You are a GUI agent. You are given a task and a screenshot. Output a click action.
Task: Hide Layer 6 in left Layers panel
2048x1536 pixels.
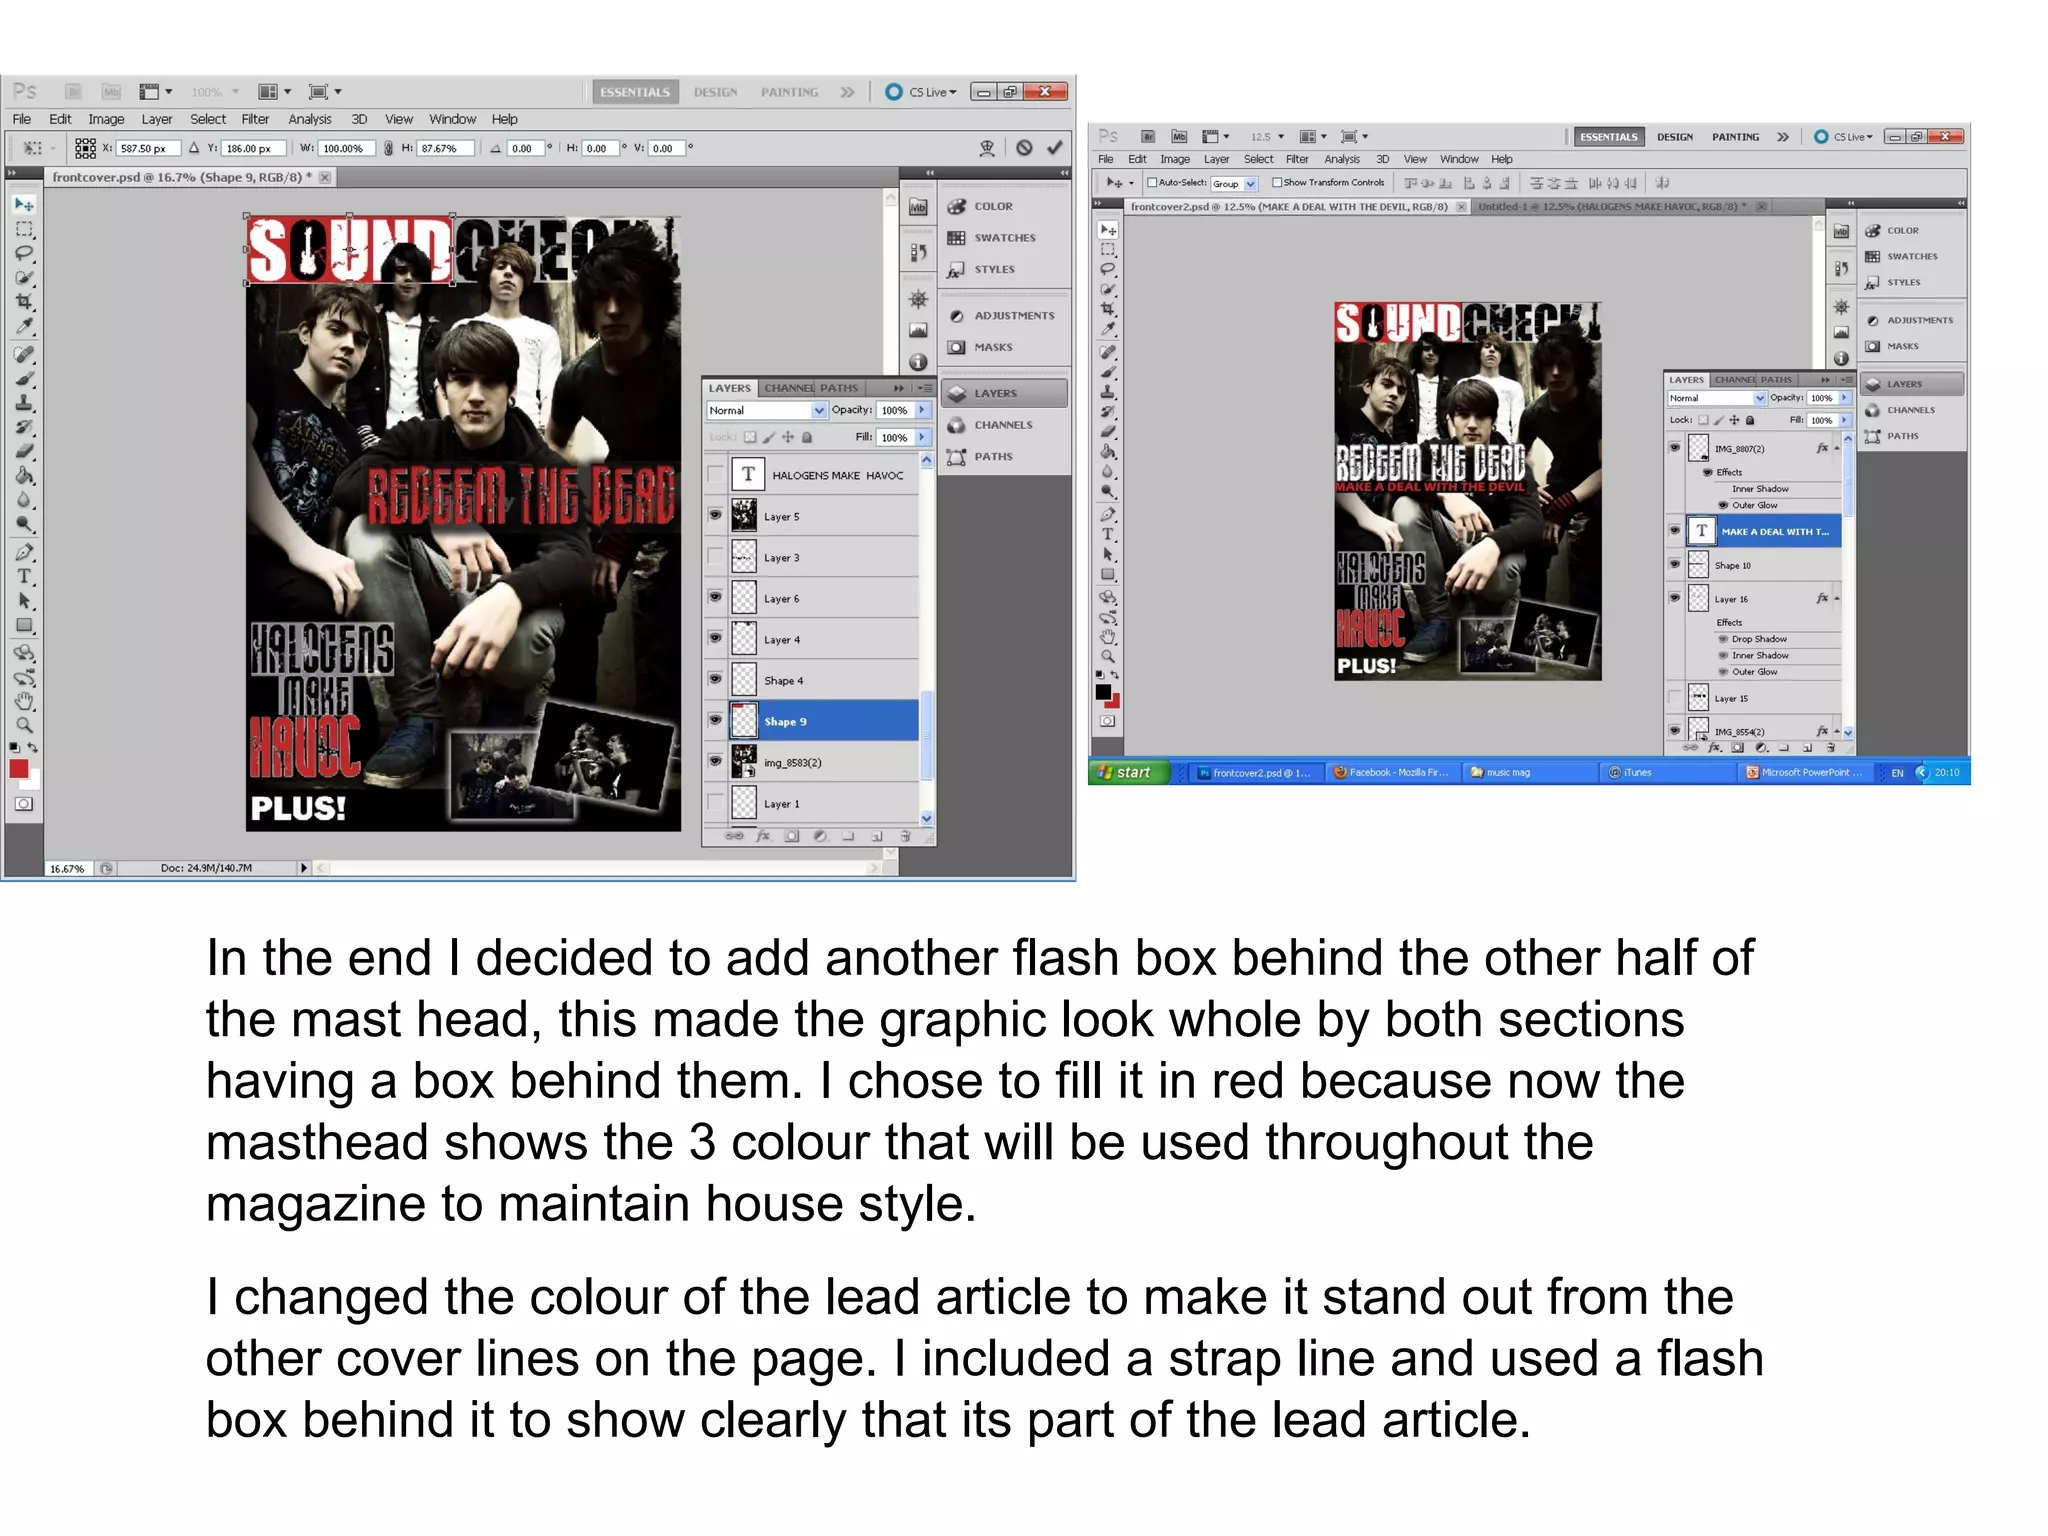point(715,597)
